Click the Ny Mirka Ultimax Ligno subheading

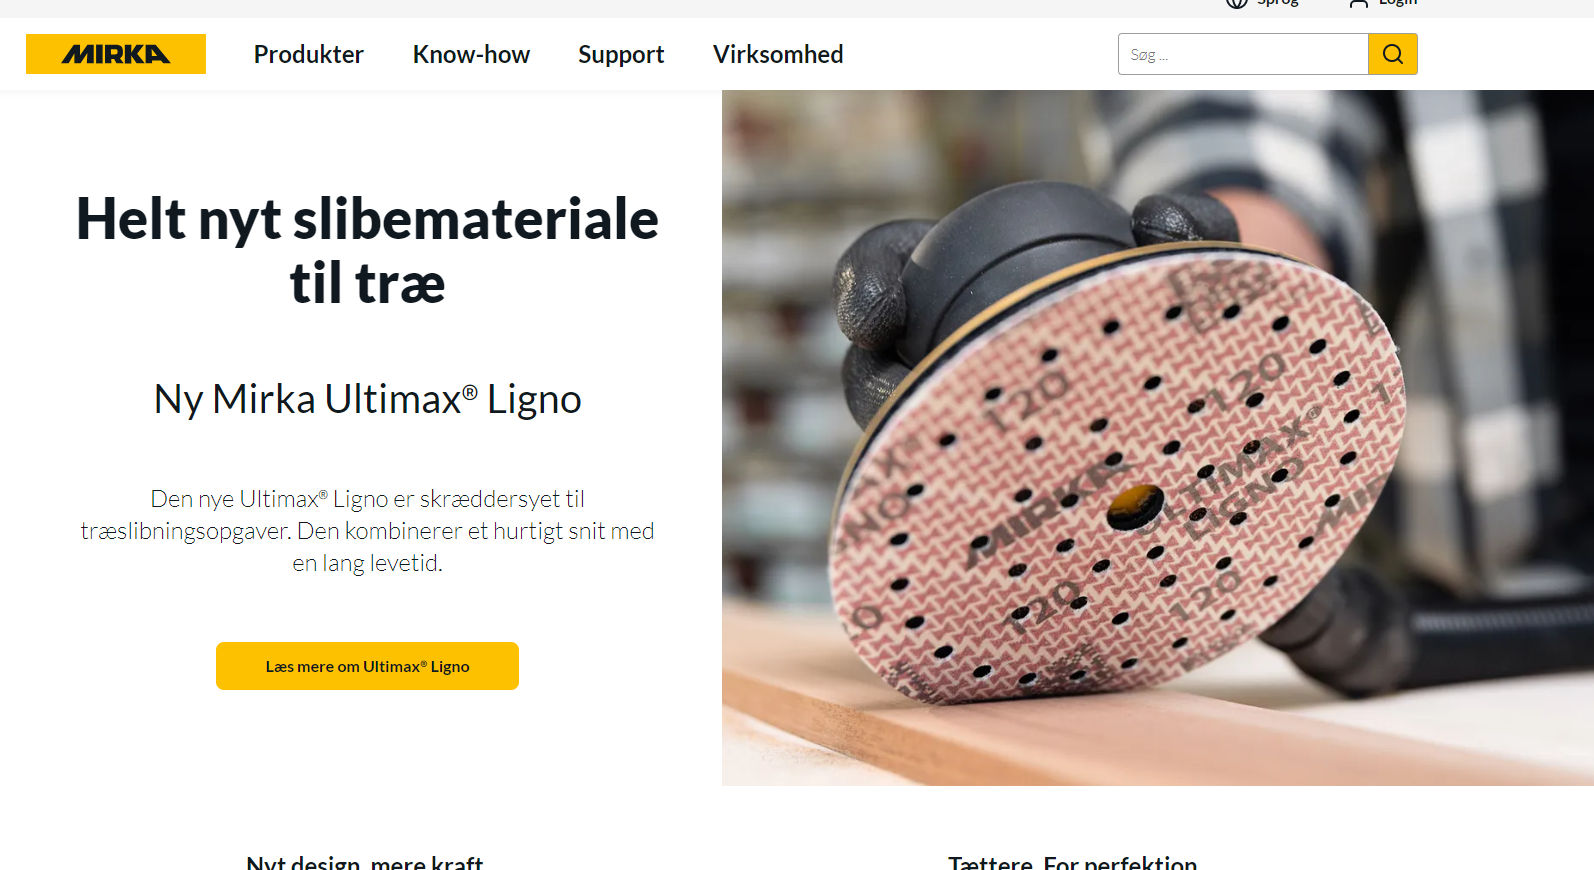367,399
